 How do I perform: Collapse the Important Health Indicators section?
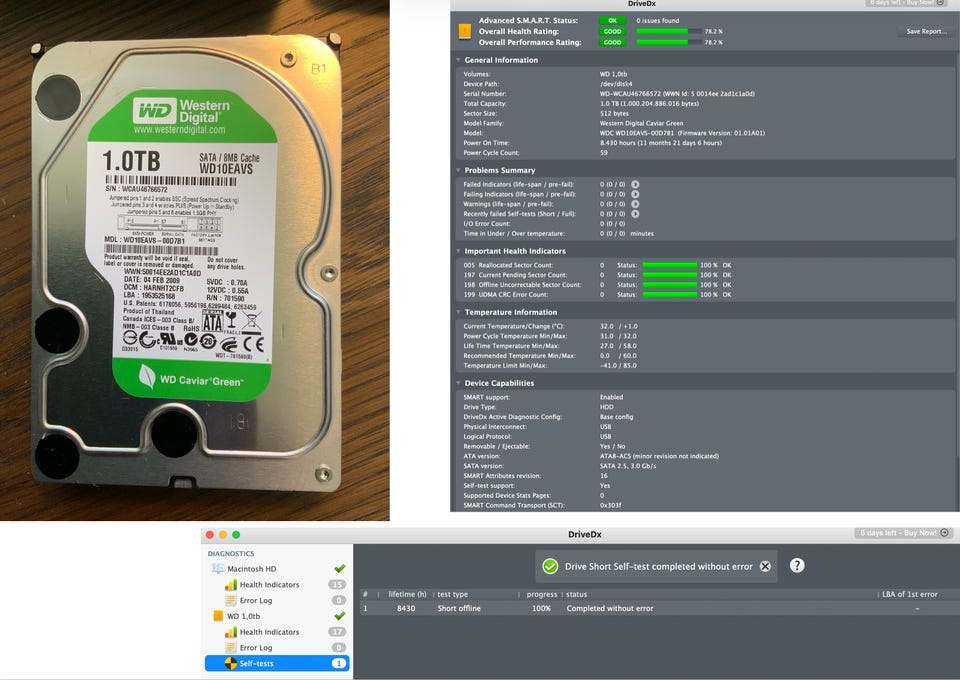coord(458,251)
